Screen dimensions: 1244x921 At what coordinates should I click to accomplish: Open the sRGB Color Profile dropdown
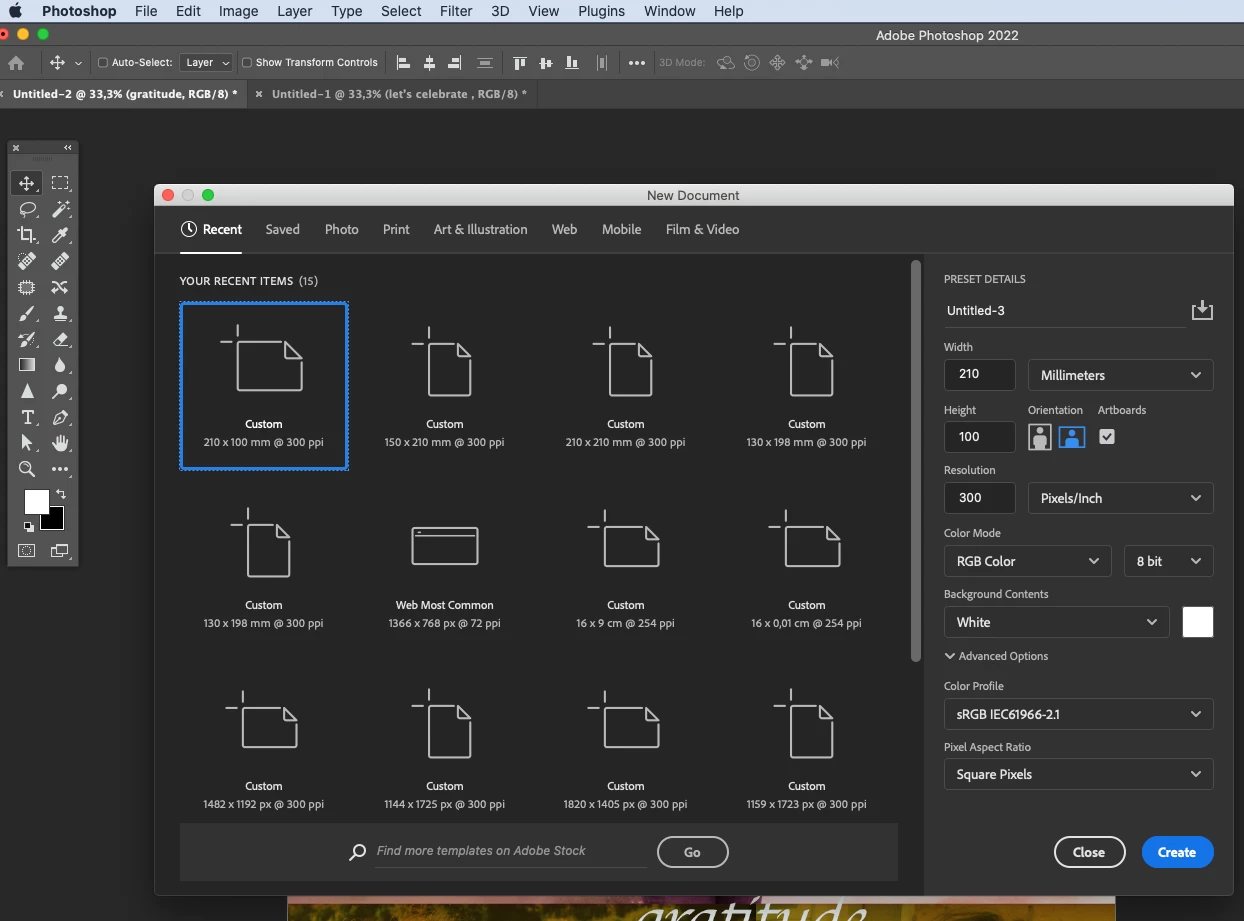click(x=1079, y=714)
